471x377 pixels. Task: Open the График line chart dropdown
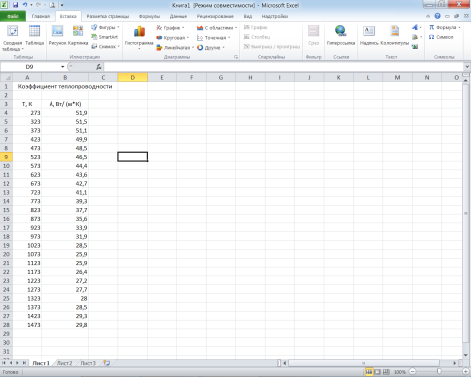point(170,28)
